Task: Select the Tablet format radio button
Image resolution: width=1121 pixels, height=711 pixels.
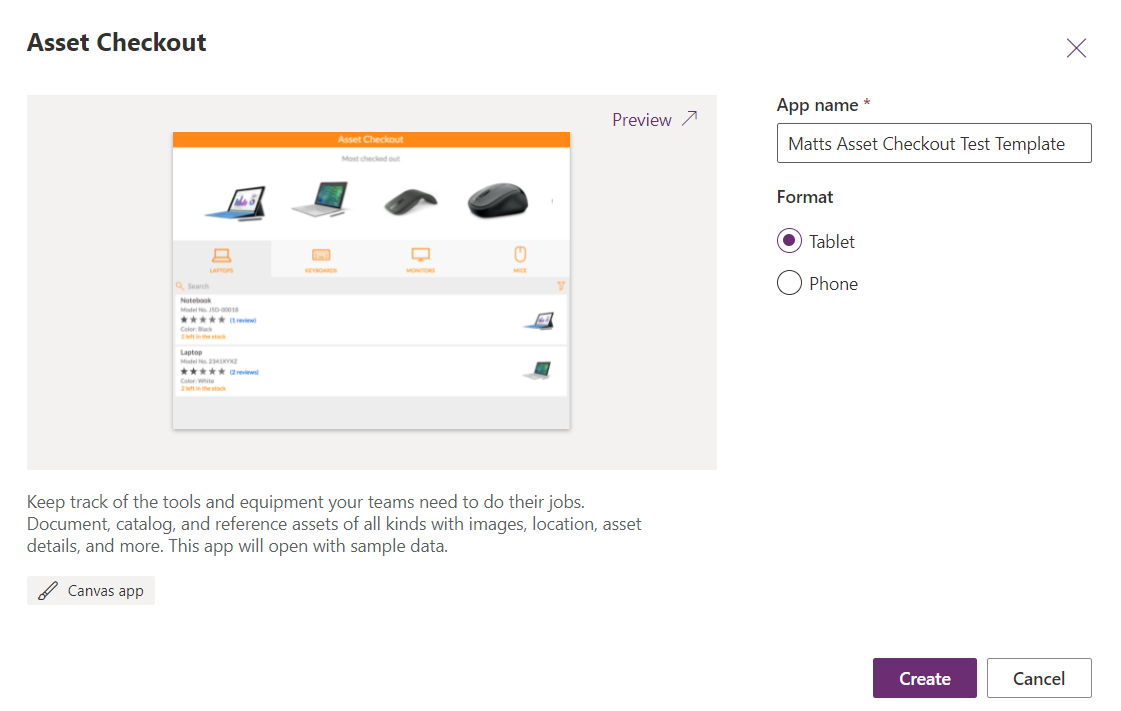Action: point(789,241)
